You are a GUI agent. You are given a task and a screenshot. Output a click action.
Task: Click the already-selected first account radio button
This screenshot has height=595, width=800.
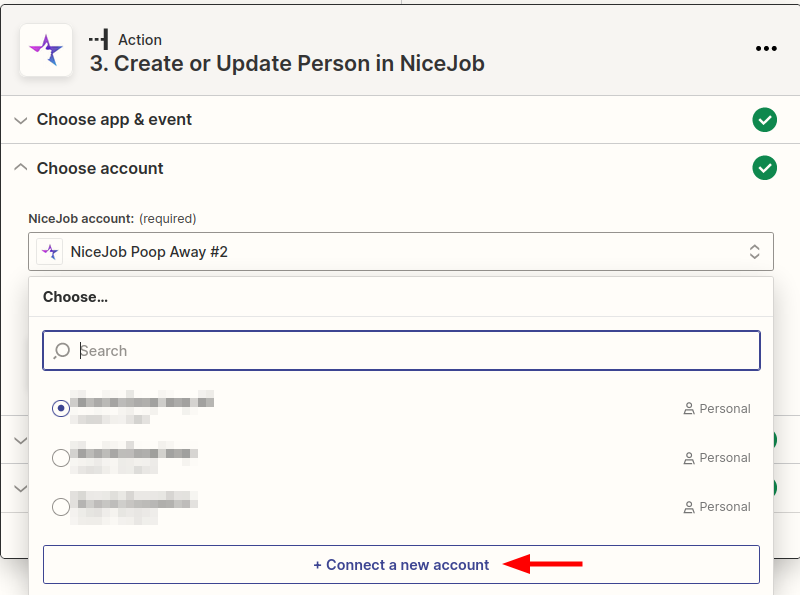pos(60,408)
